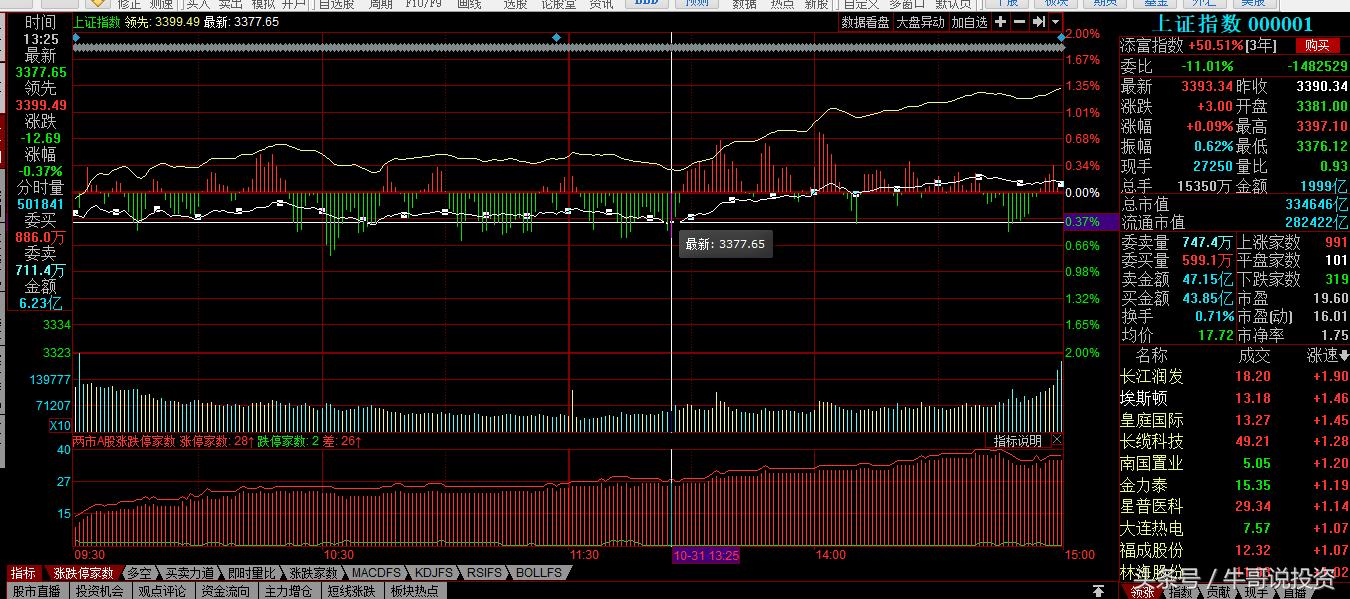Open the 资金流向 bottom tab

(x=226, y=591)
